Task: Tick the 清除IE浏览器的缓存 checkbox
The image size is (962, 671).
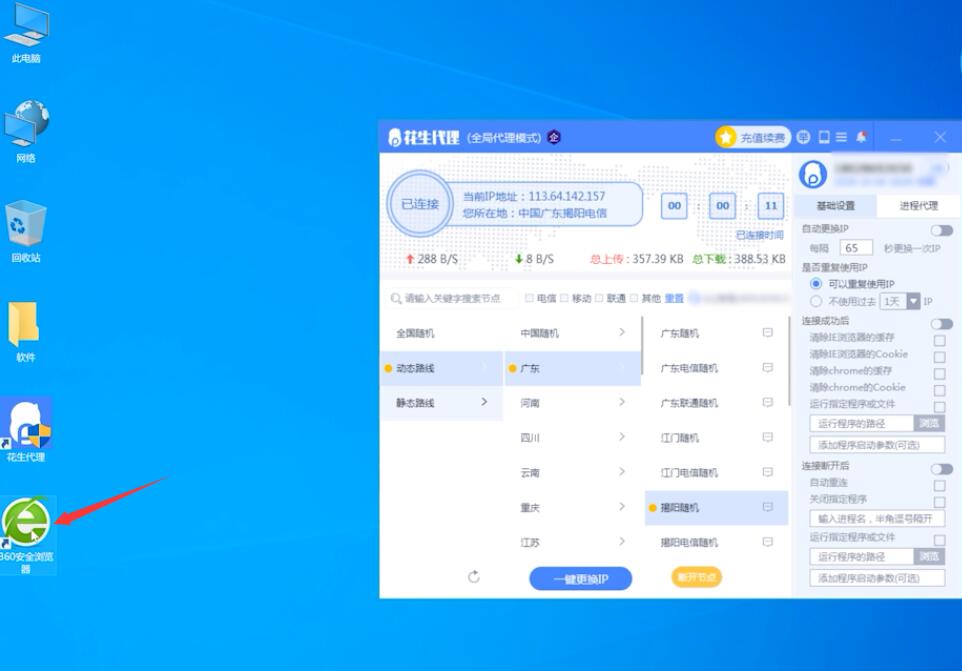Action: click(x=939, y=340)
